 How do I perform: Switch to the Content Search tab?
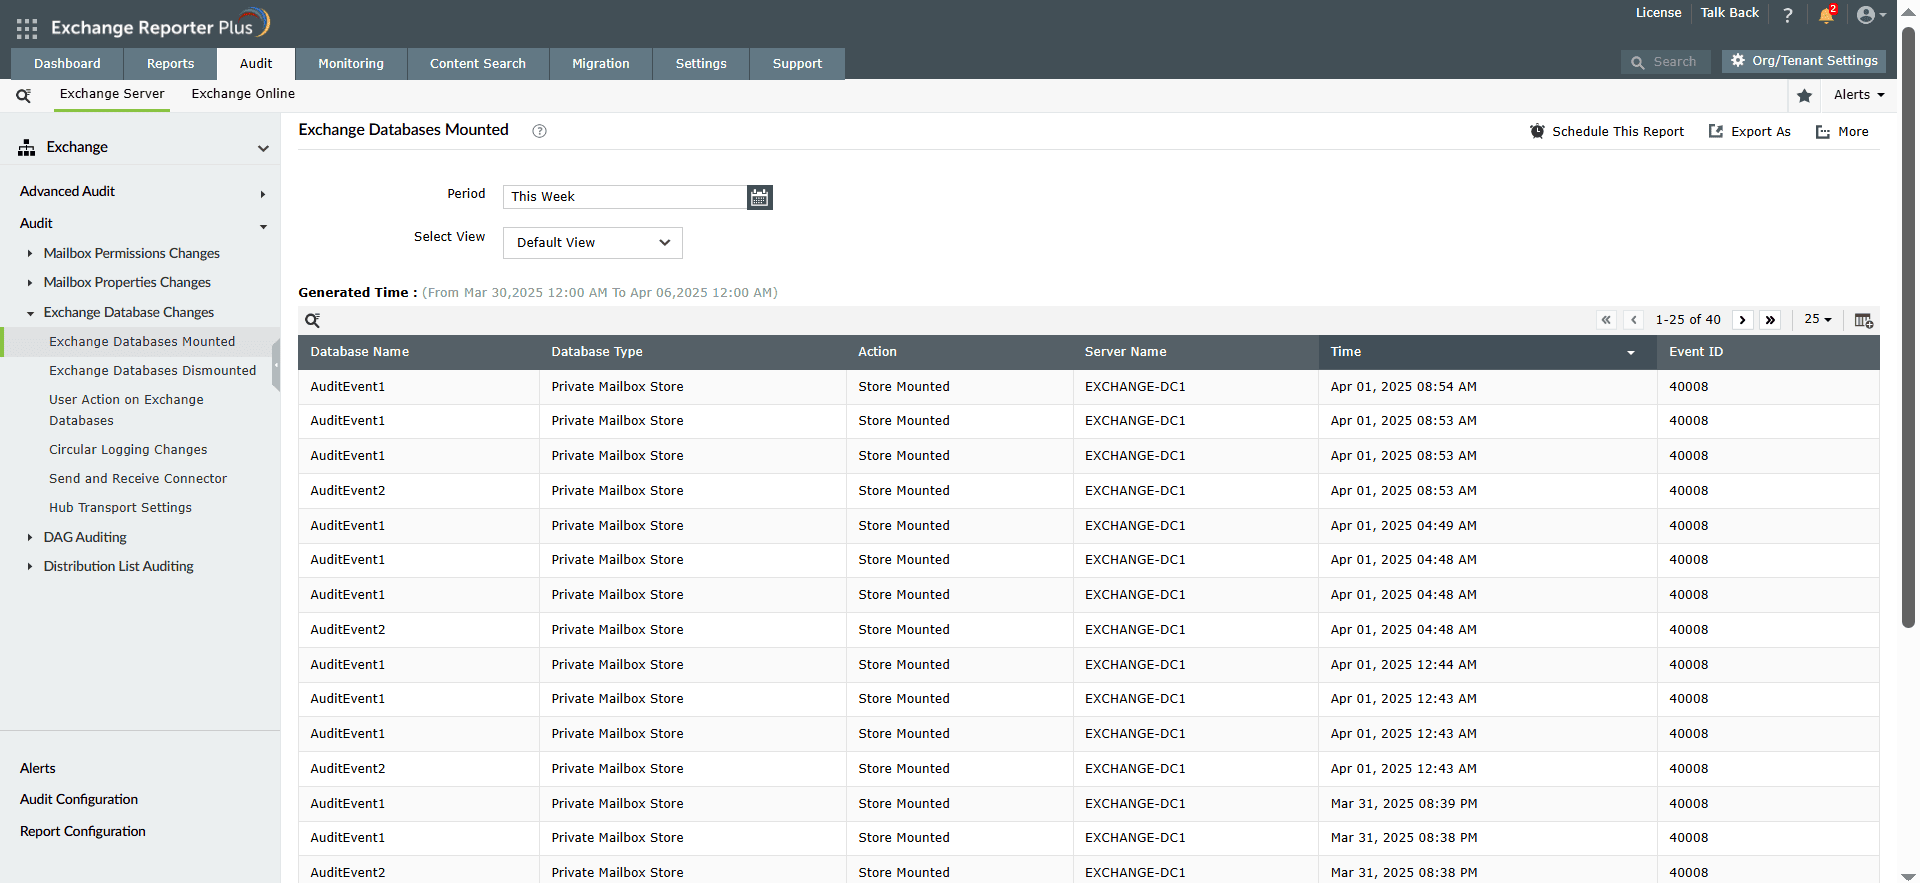coord(478,64)
